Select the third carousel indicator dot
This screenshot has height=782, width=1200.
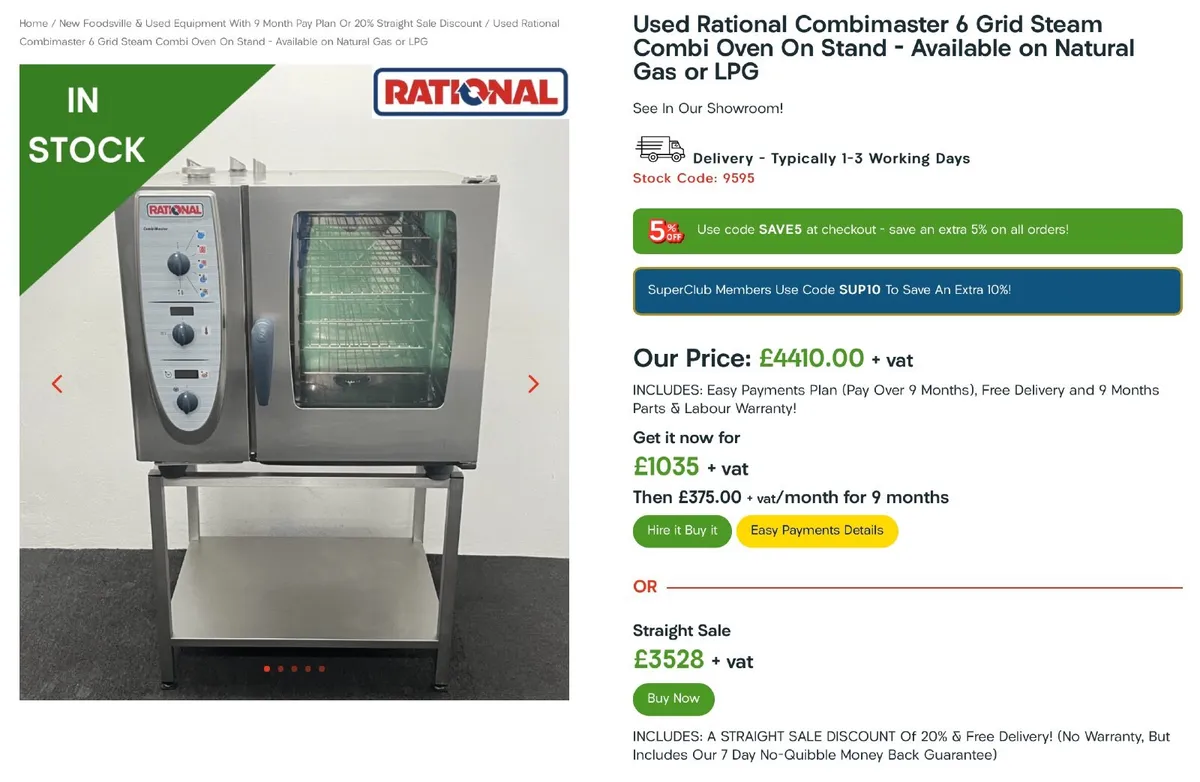[x=294, y=669]
